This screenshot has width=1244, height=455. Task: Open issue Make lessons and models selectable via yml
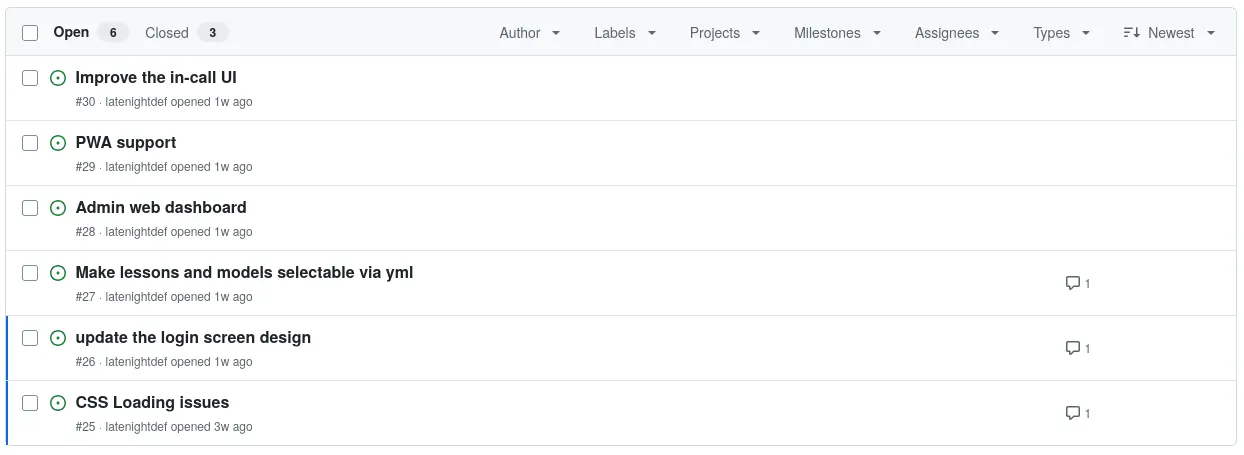[244, 272]
